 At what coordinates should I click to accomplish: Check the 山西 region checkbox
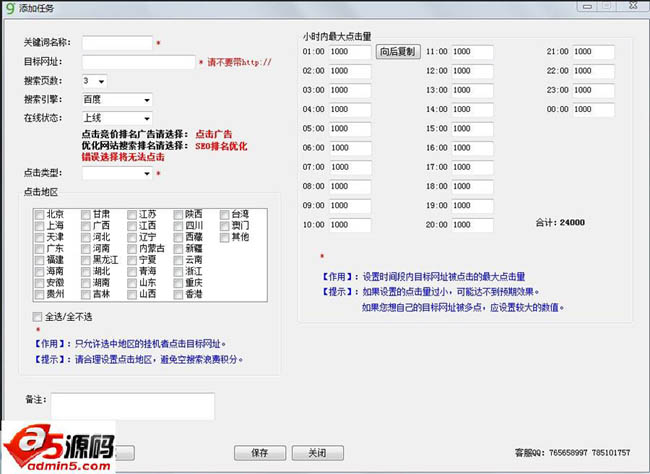click(x=132, y=294)
